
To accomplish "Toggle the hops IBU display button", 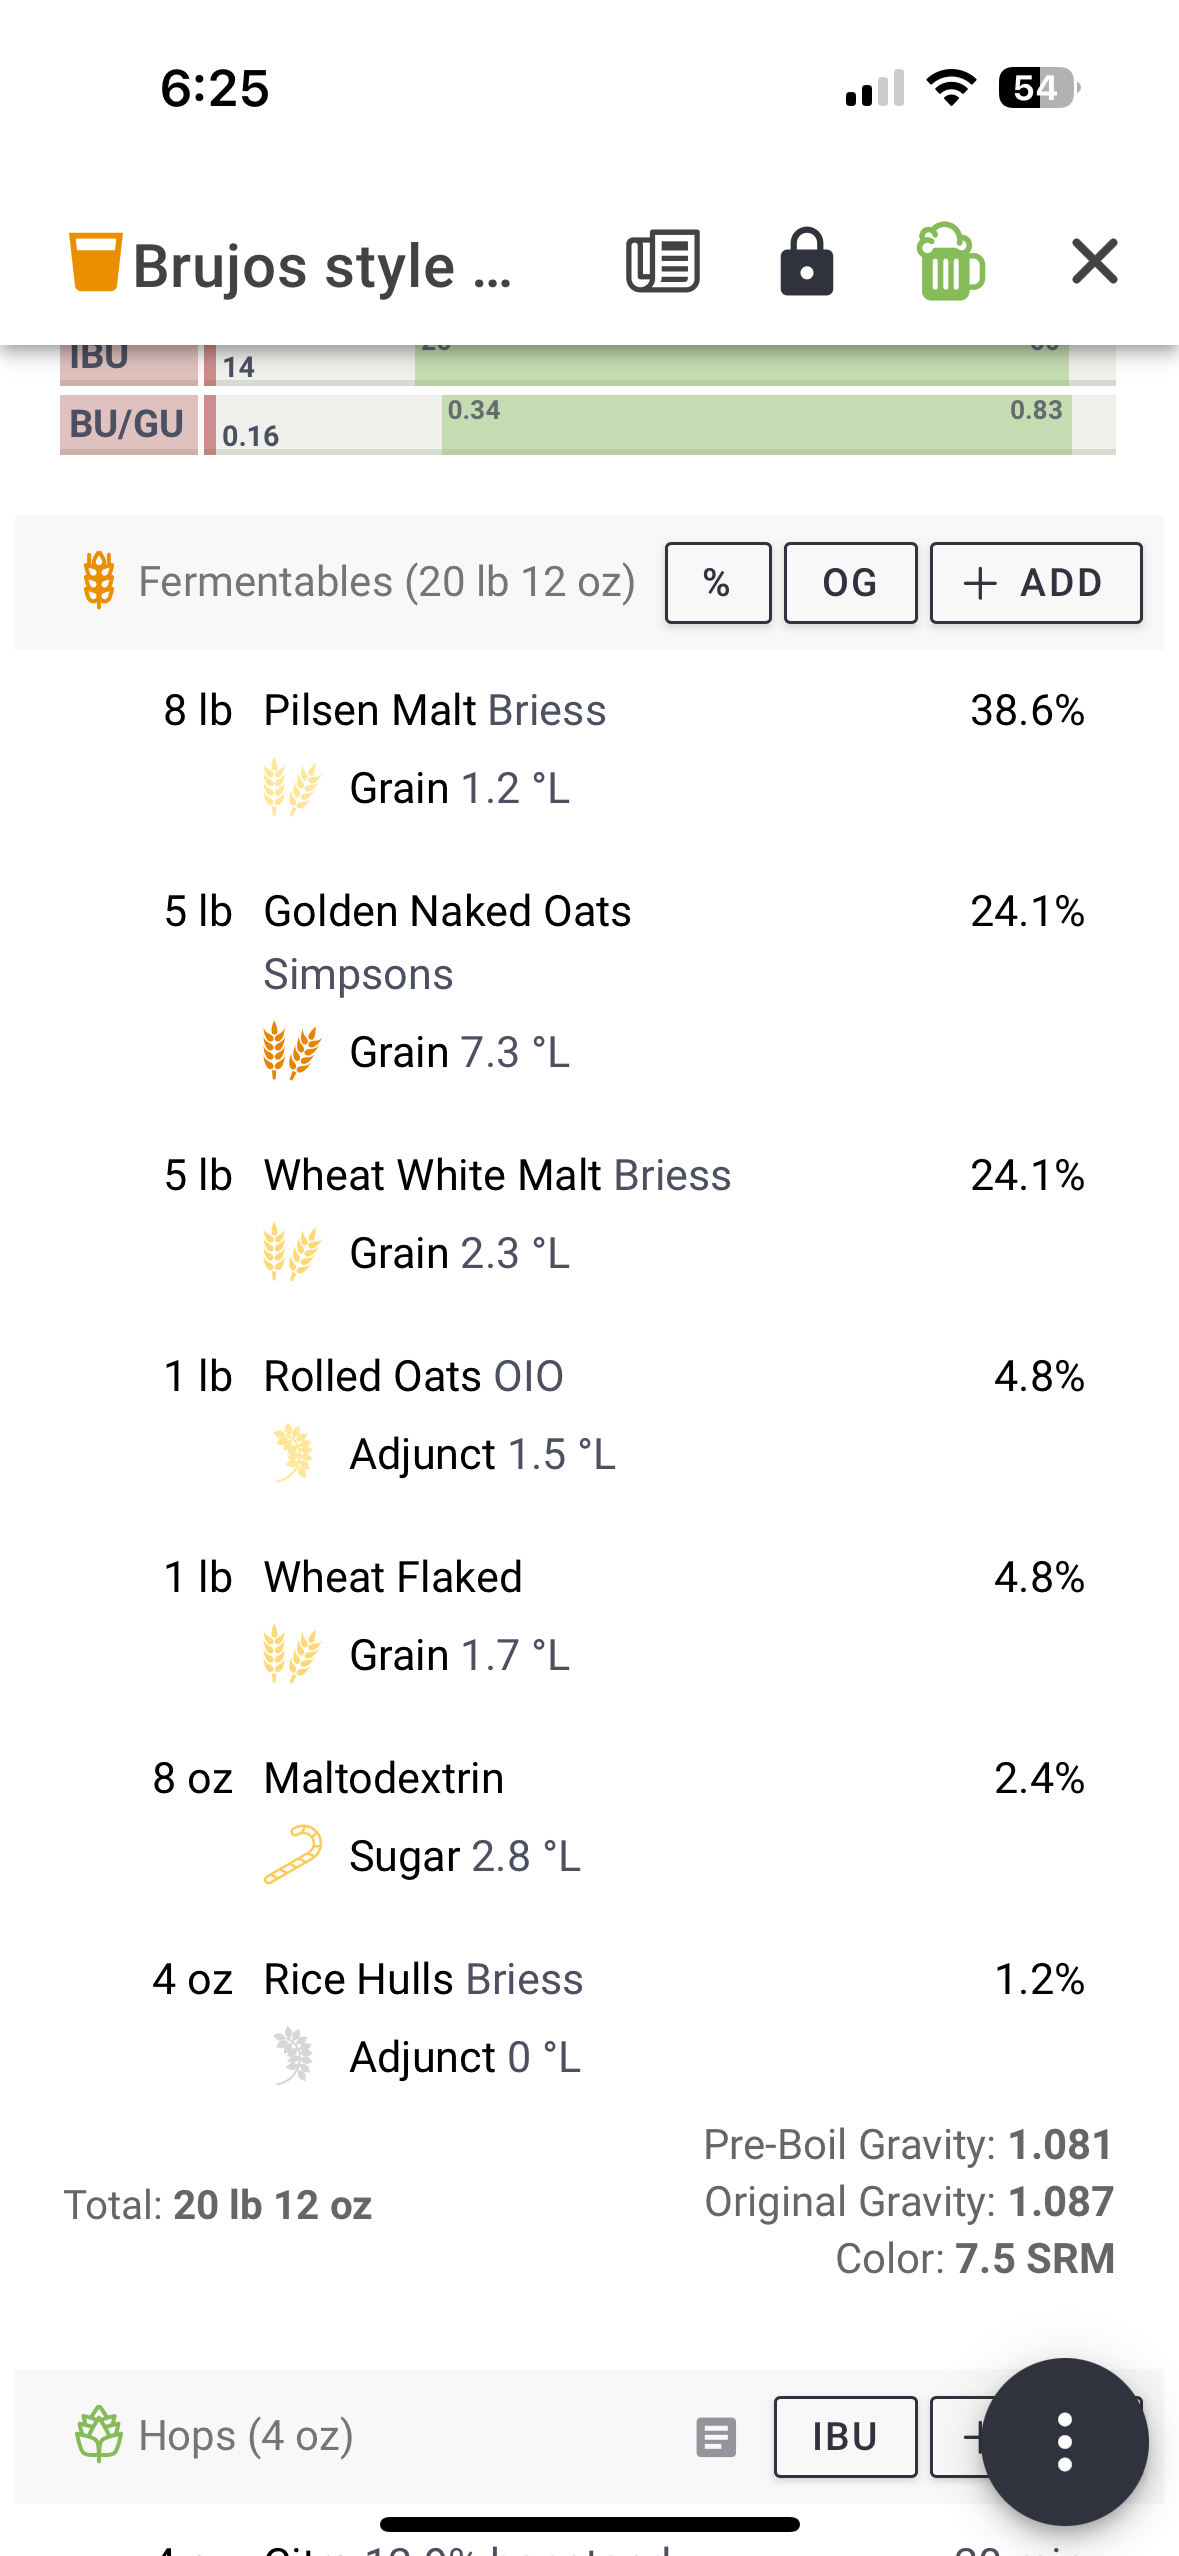I will (845, 2436).
